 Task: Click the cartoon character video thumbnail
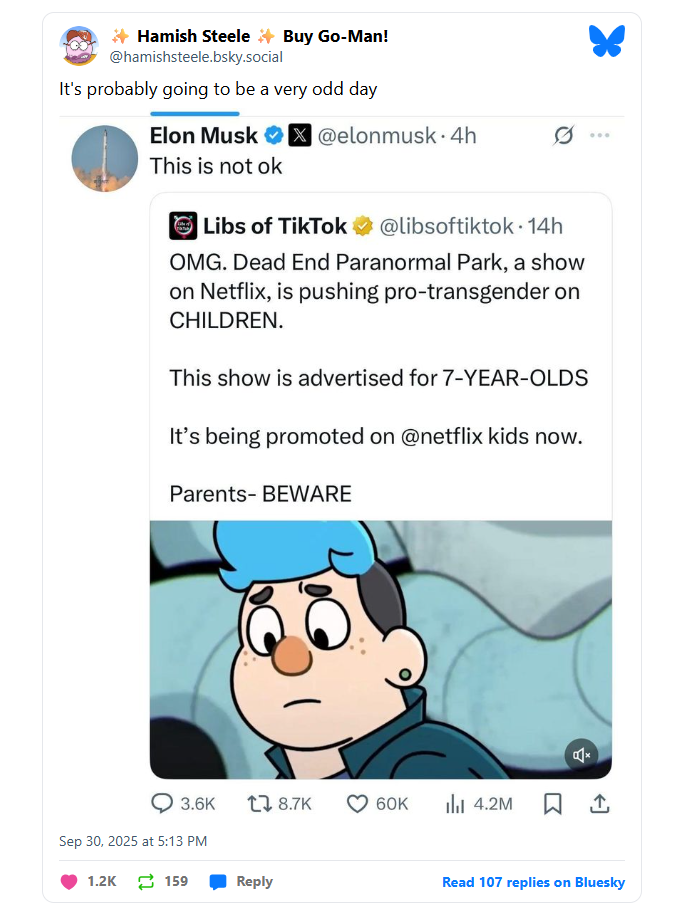pyautogui.click(x=380, y=648)
